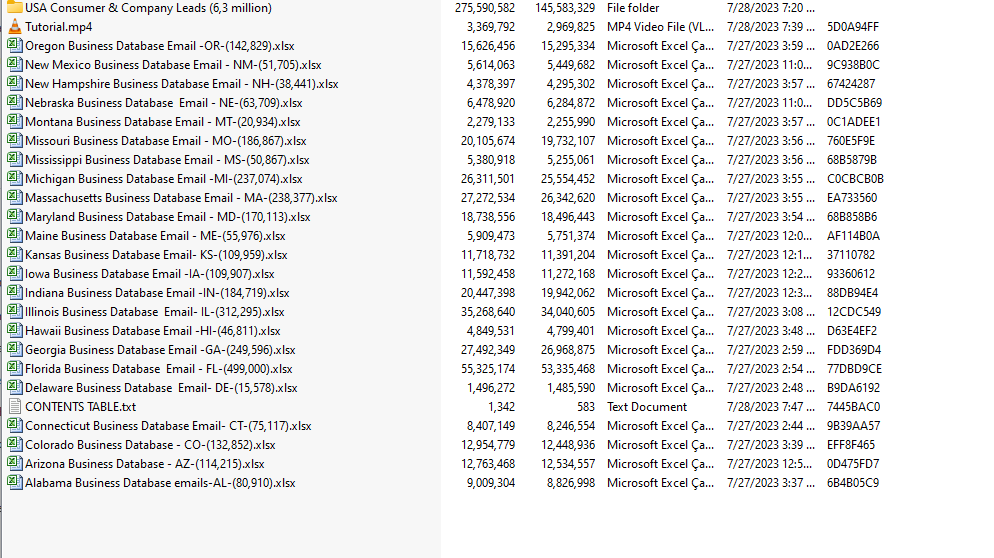Select the Georgia Business Database Email file name

point(160,350)
